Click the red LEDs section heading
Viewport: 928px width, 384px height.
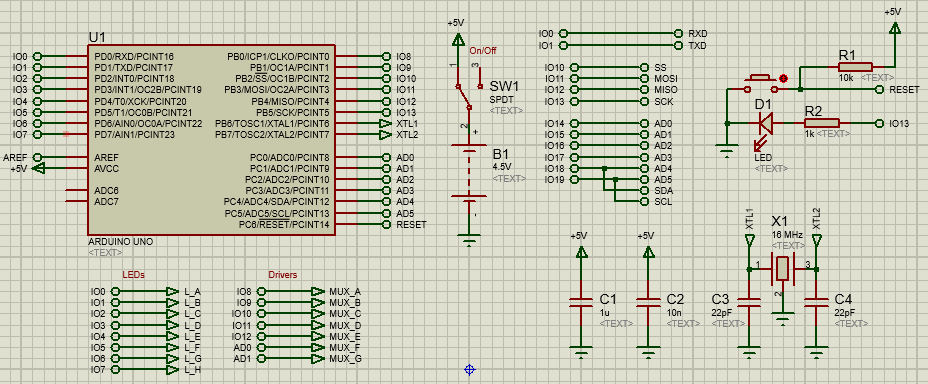coord(133,275)
